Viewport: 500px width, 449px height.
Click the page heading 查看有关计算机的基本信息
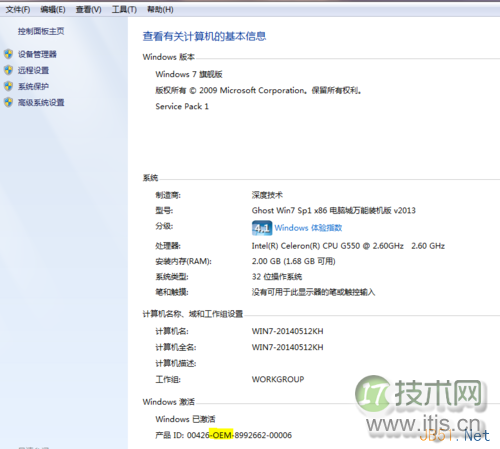tap(204, 36)
